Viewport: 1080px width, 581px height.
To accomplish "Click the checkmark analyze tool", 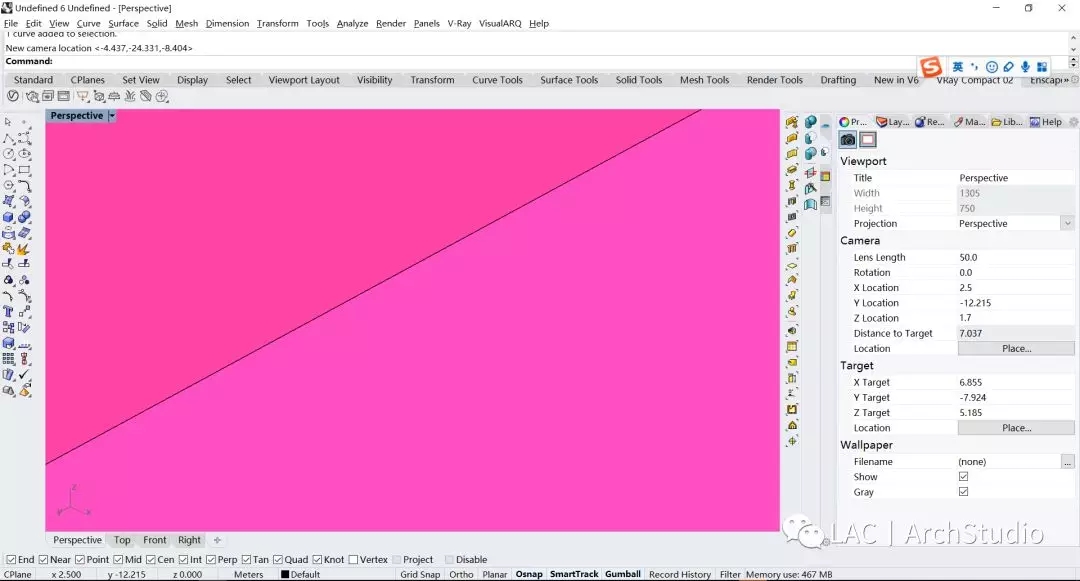I will [24, 374].
